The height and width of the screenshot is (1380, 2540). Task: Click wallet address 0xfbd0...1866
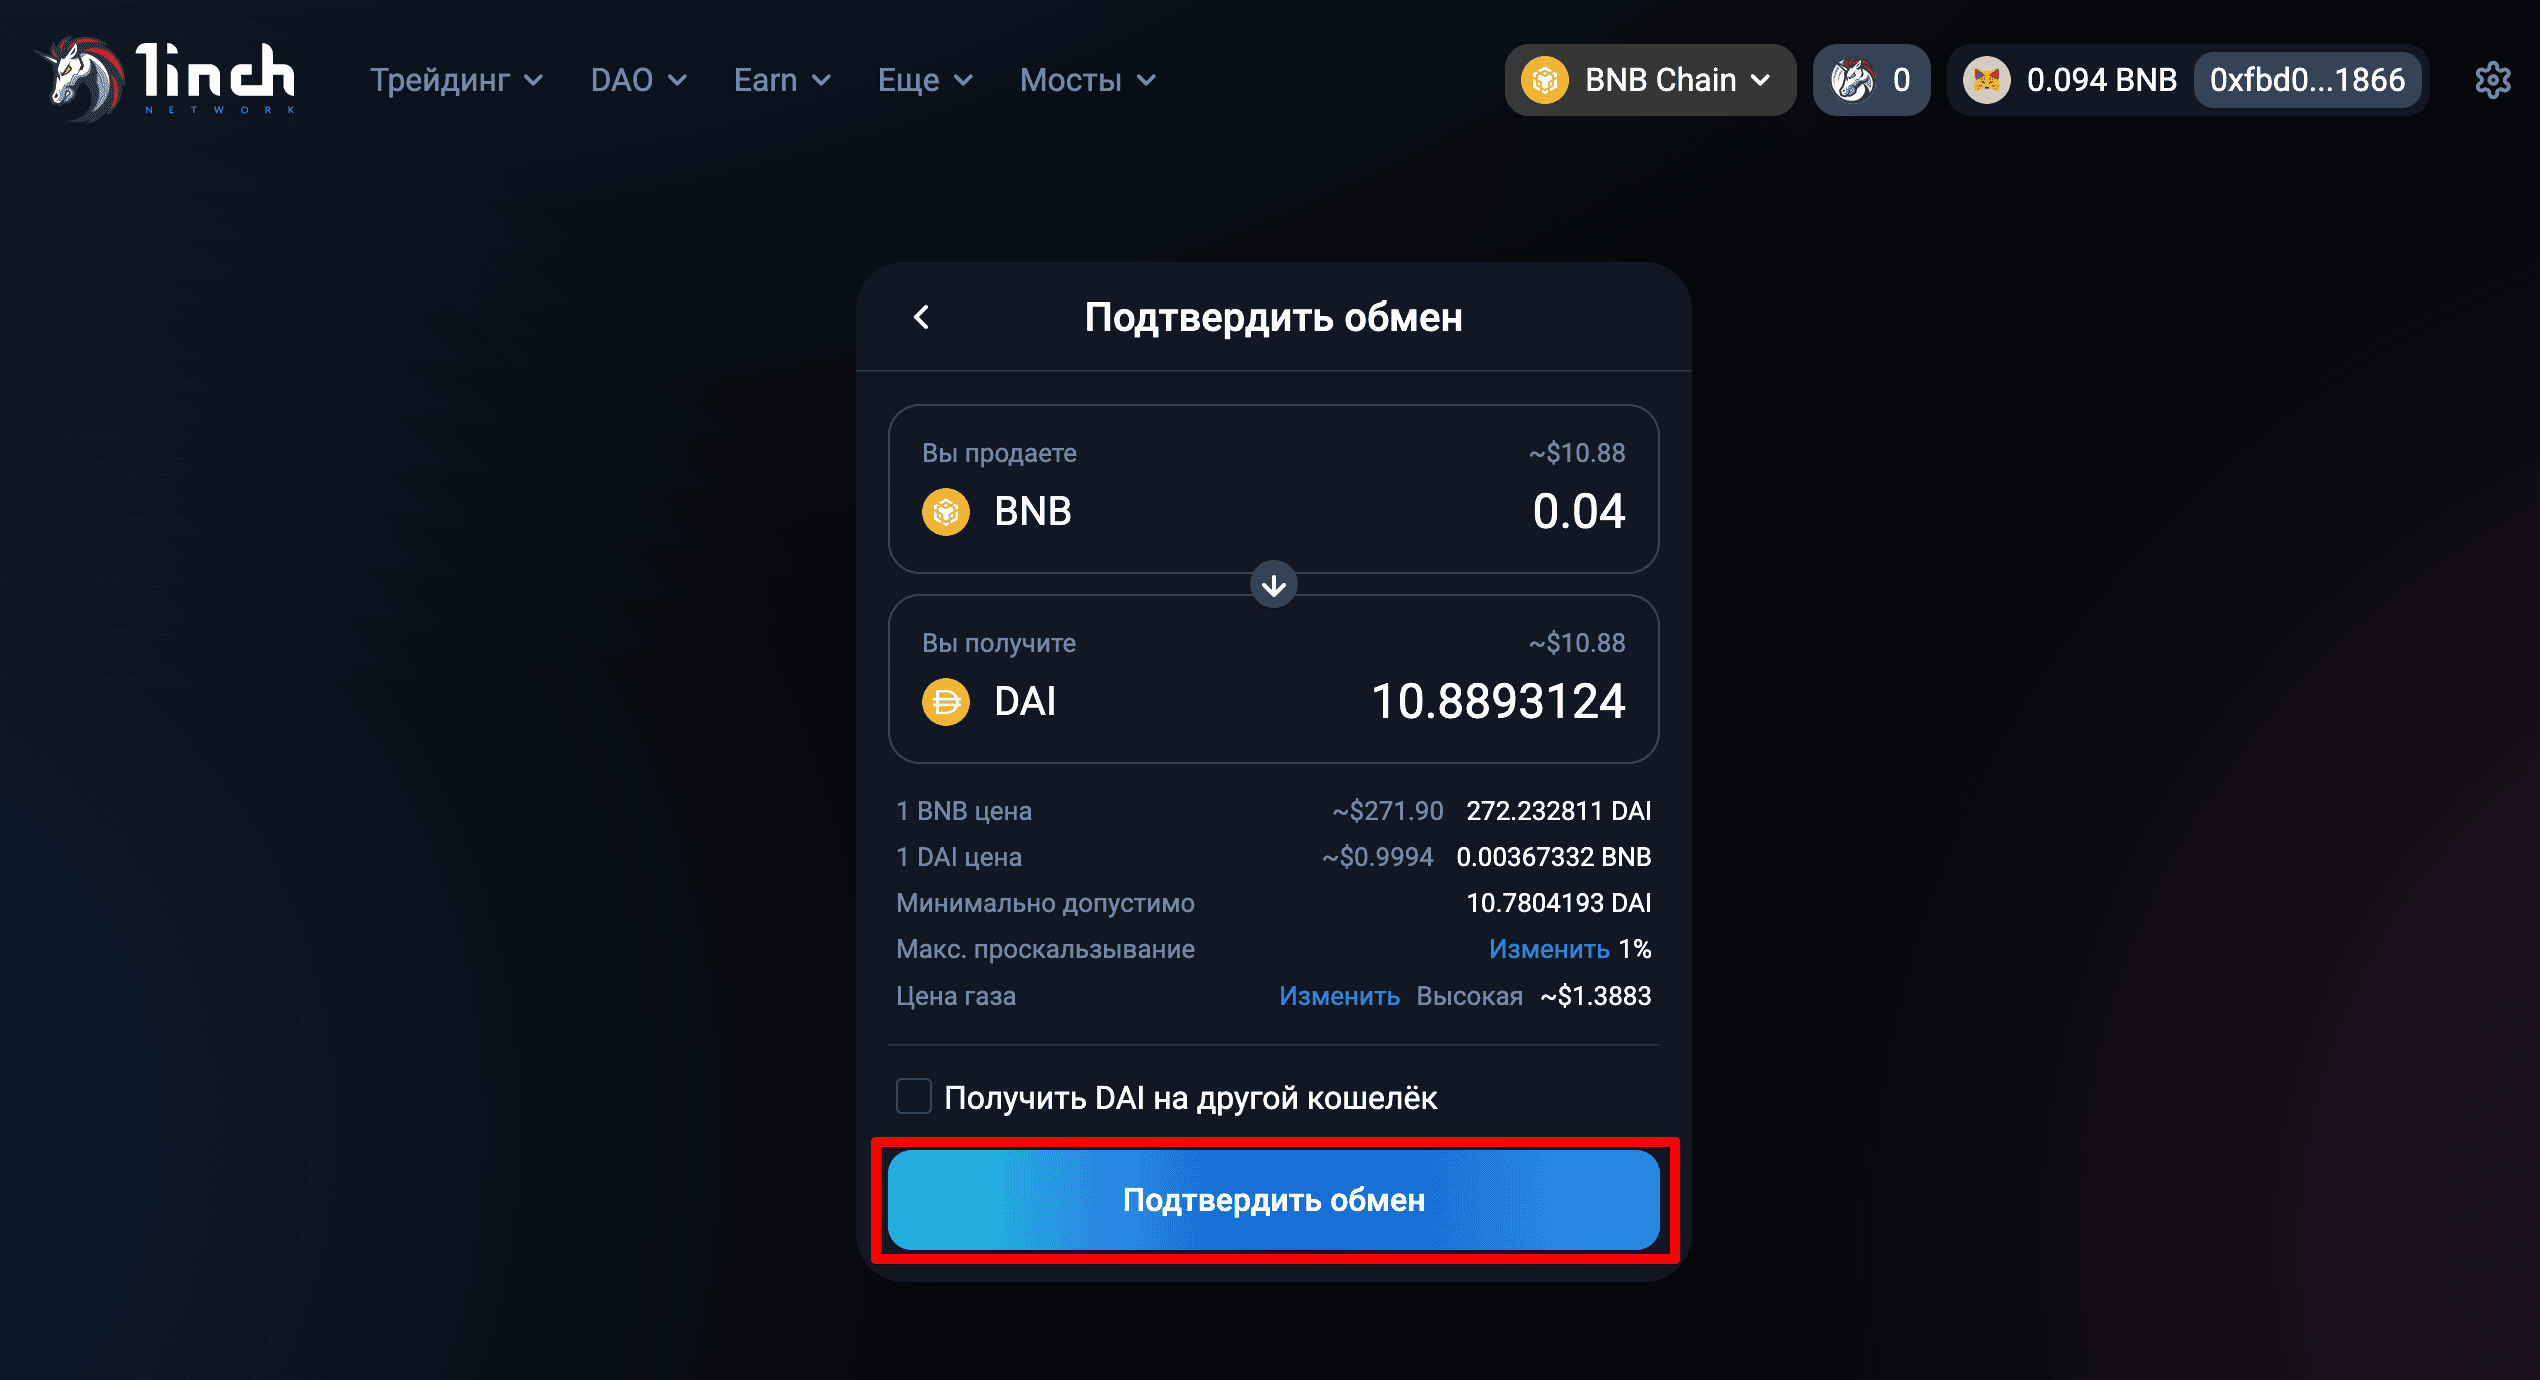coord(2307,80)
